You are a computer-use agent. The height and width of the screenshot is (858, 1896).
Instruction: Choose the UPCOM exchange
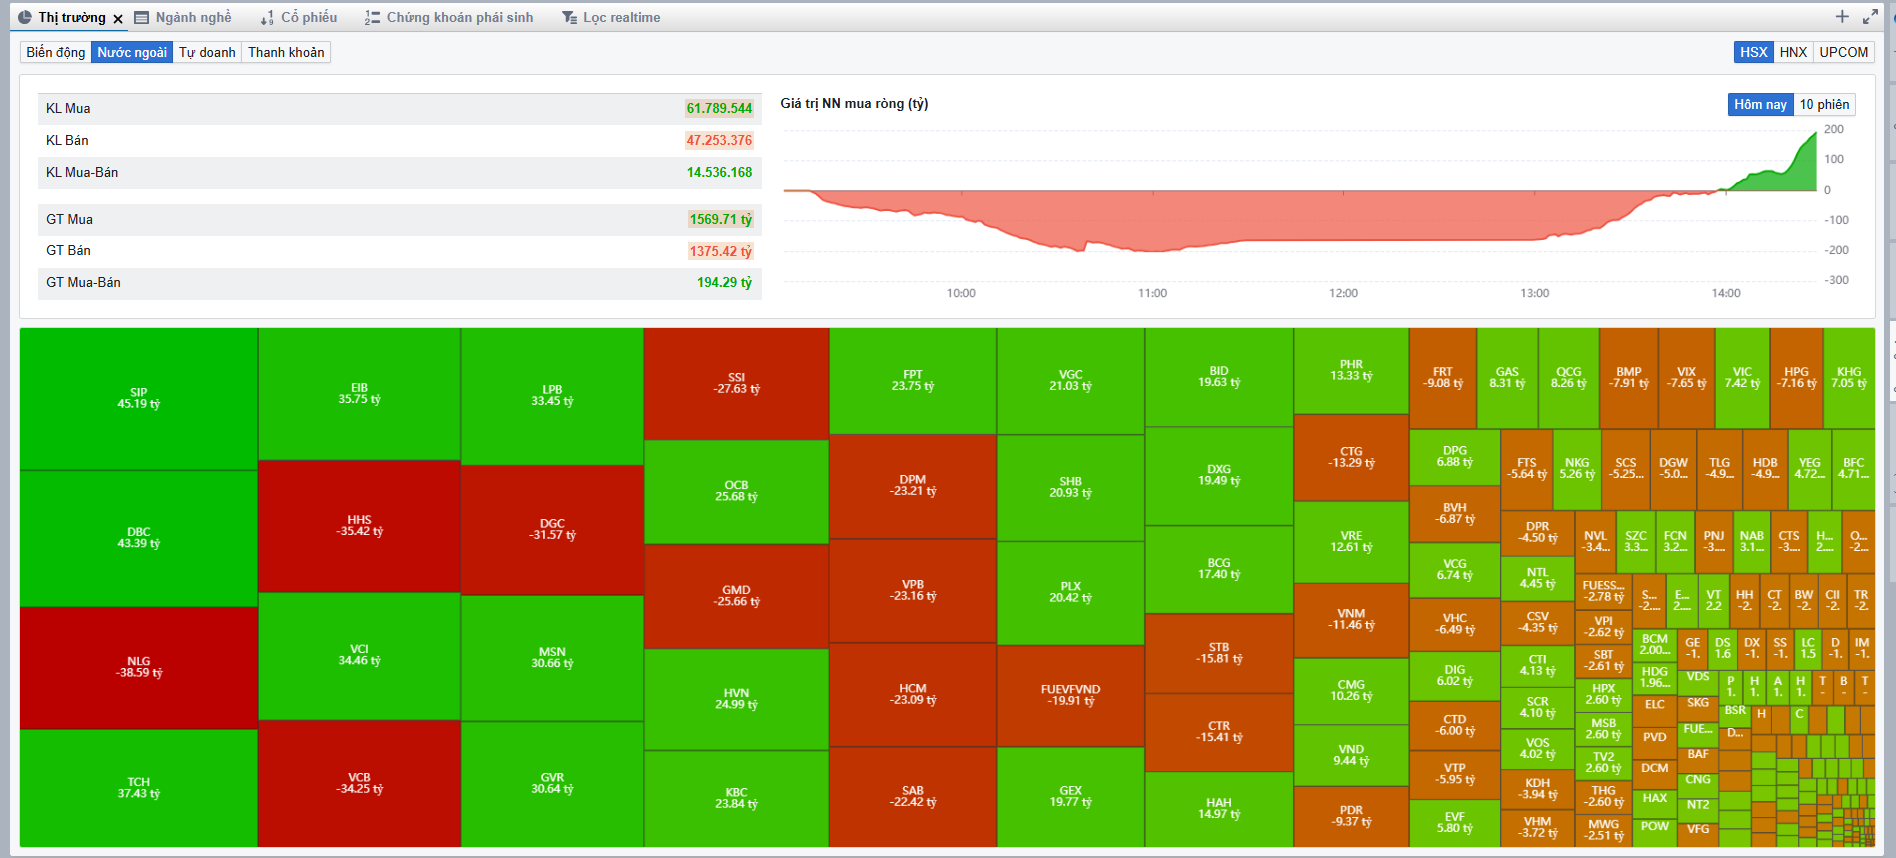click(1843, 52)
